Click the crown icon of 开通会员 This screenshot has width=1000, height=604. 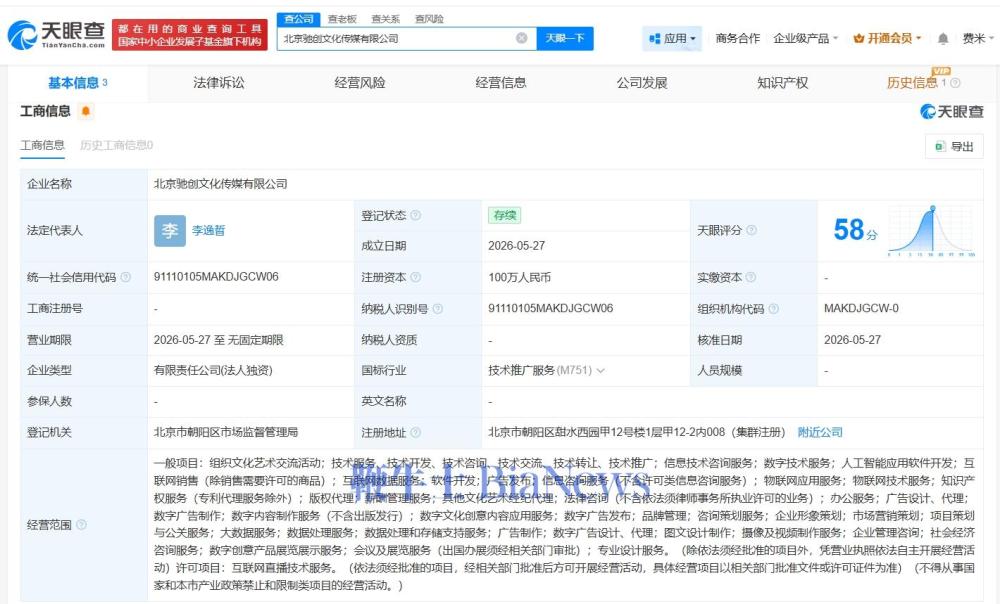pos(858,39)
